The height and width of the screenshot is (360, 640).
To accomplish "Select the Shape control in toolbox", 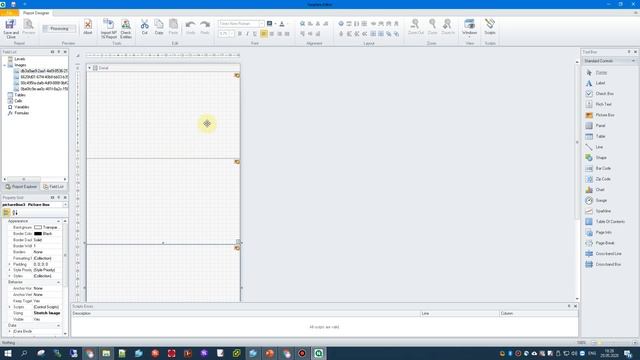I will [600, 158].
